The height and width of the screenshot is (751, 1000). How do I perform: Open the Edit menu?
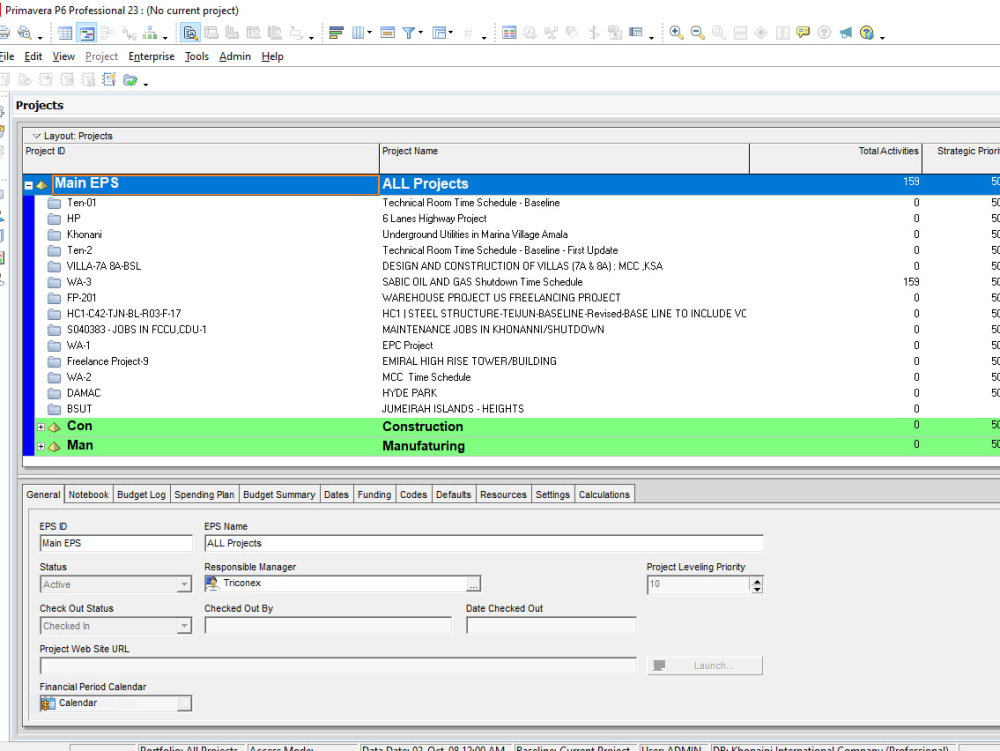[33, 56]
